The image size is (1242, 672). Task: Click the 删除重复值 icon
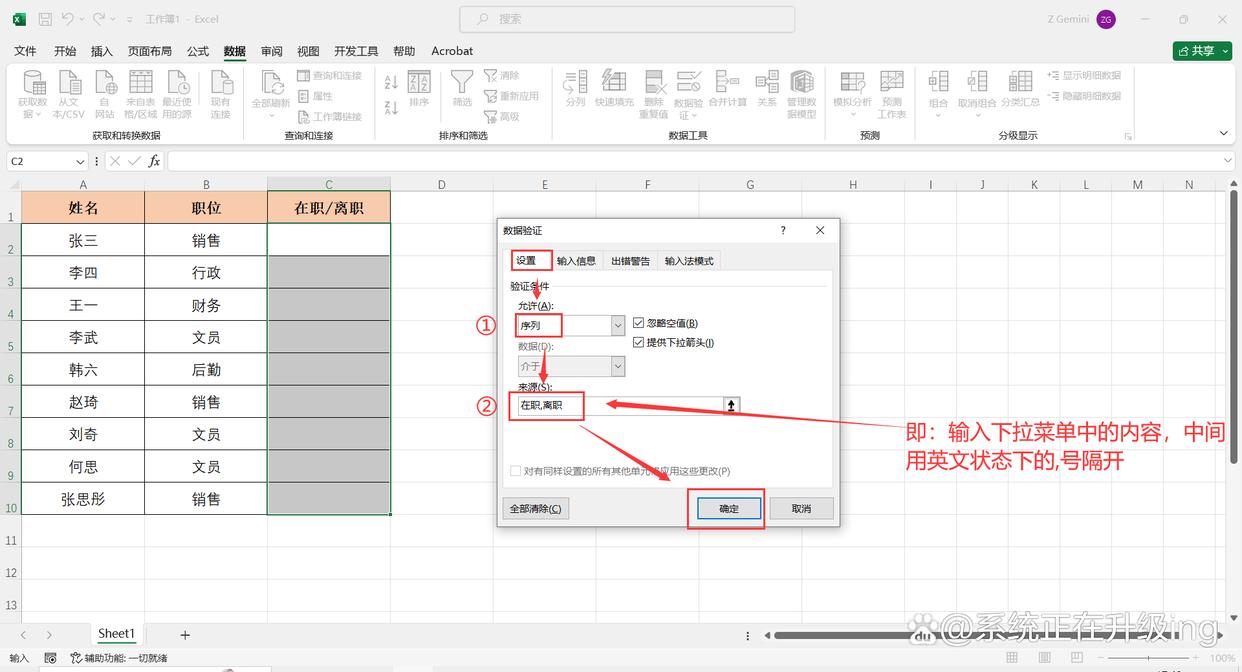(x=654, y=83)
